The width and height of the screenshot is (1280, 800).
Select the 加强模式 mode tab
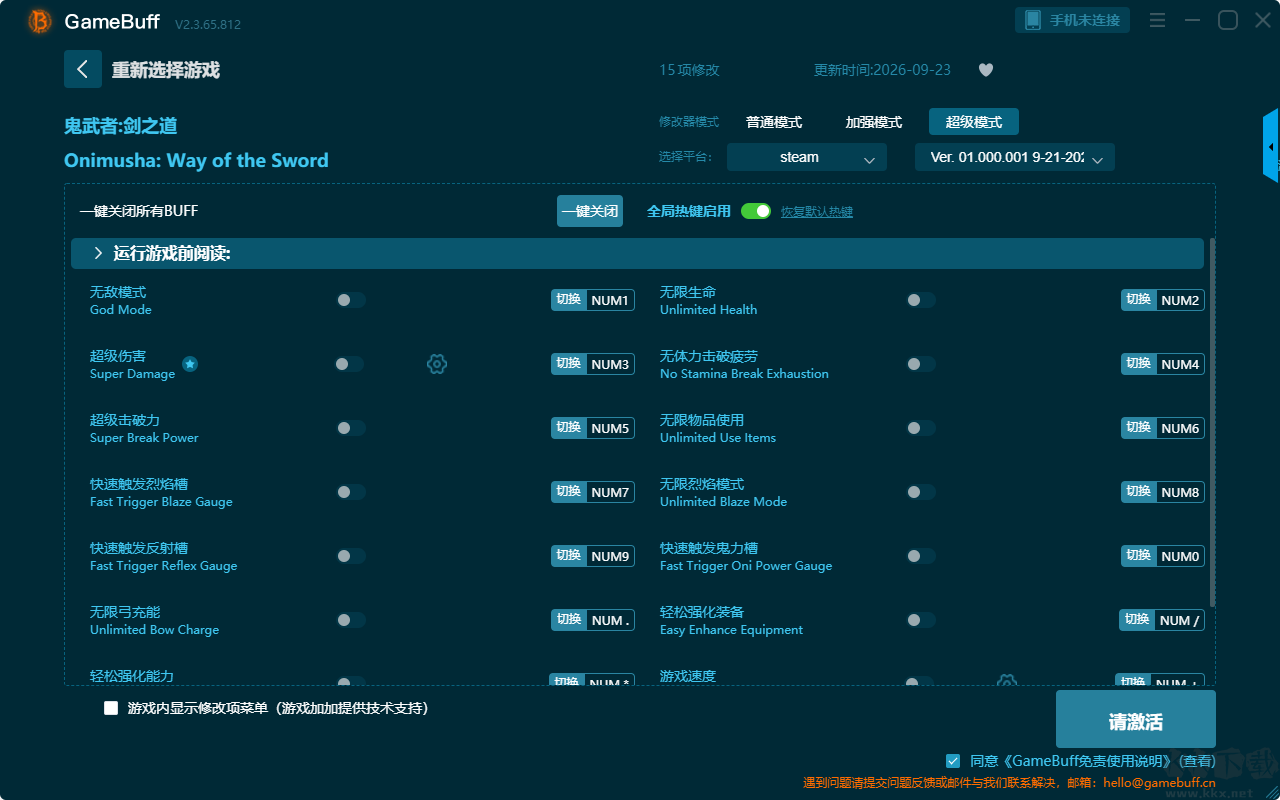pyautogui.click(x=874, y=122)
